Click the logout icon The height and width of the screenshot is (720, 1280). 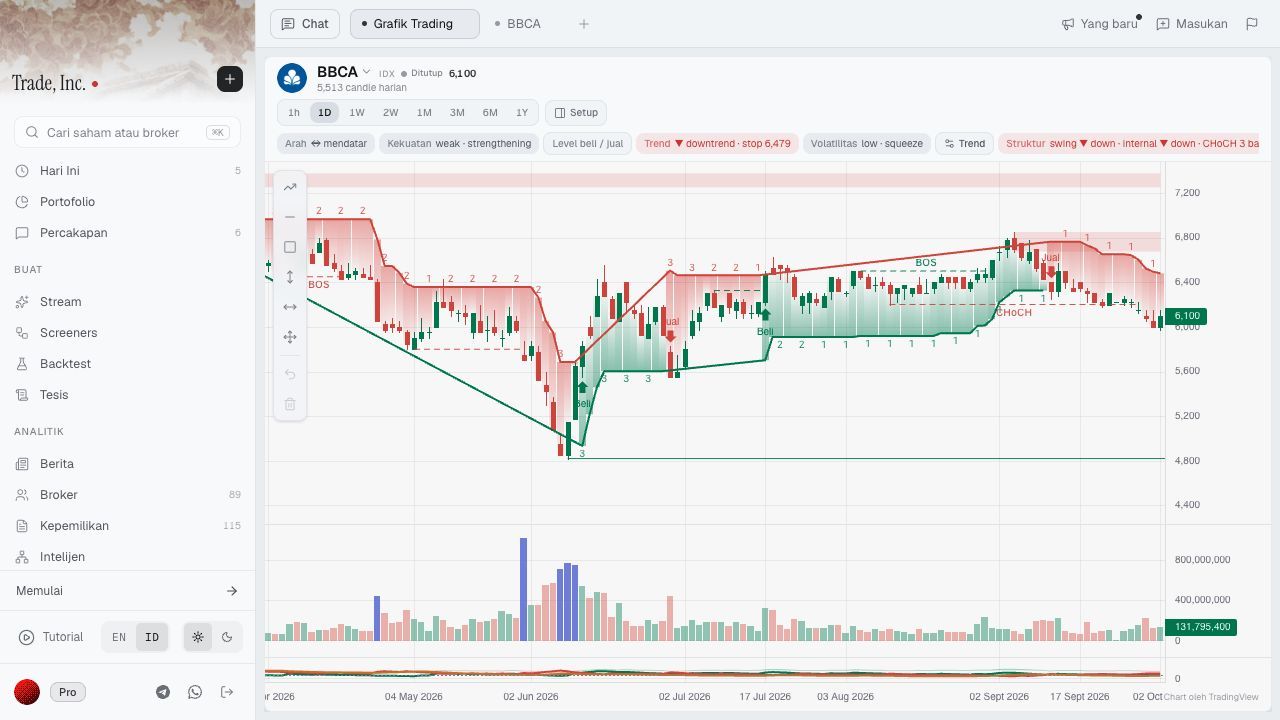pos(227,692)
